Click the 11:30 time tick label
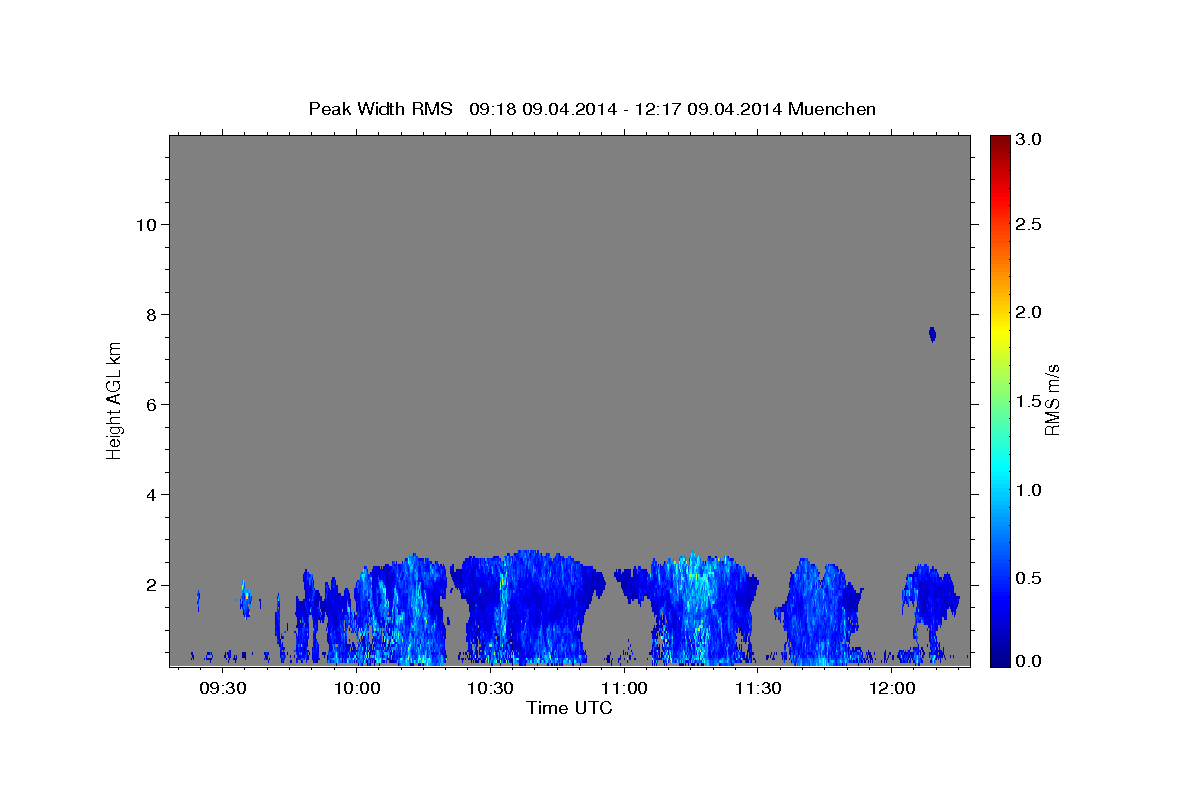The height and width of the screenshot is (800, 1200). (x=758, y=689)
